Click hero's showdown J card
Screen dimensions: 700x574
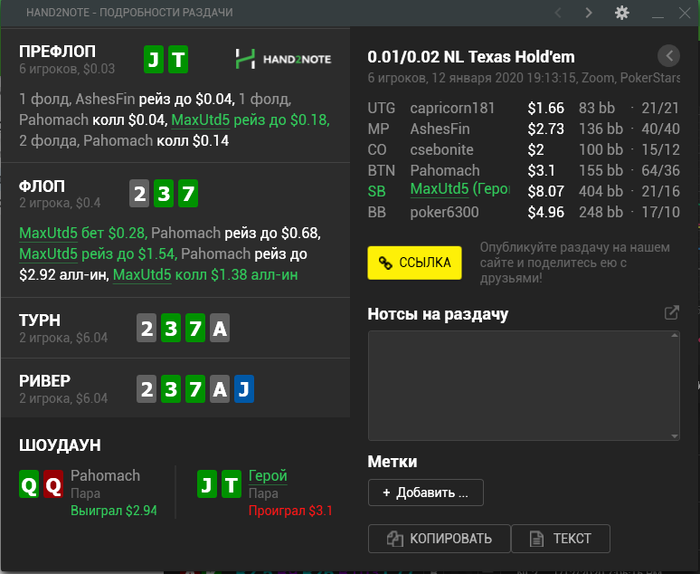click(x=207, y=484)
